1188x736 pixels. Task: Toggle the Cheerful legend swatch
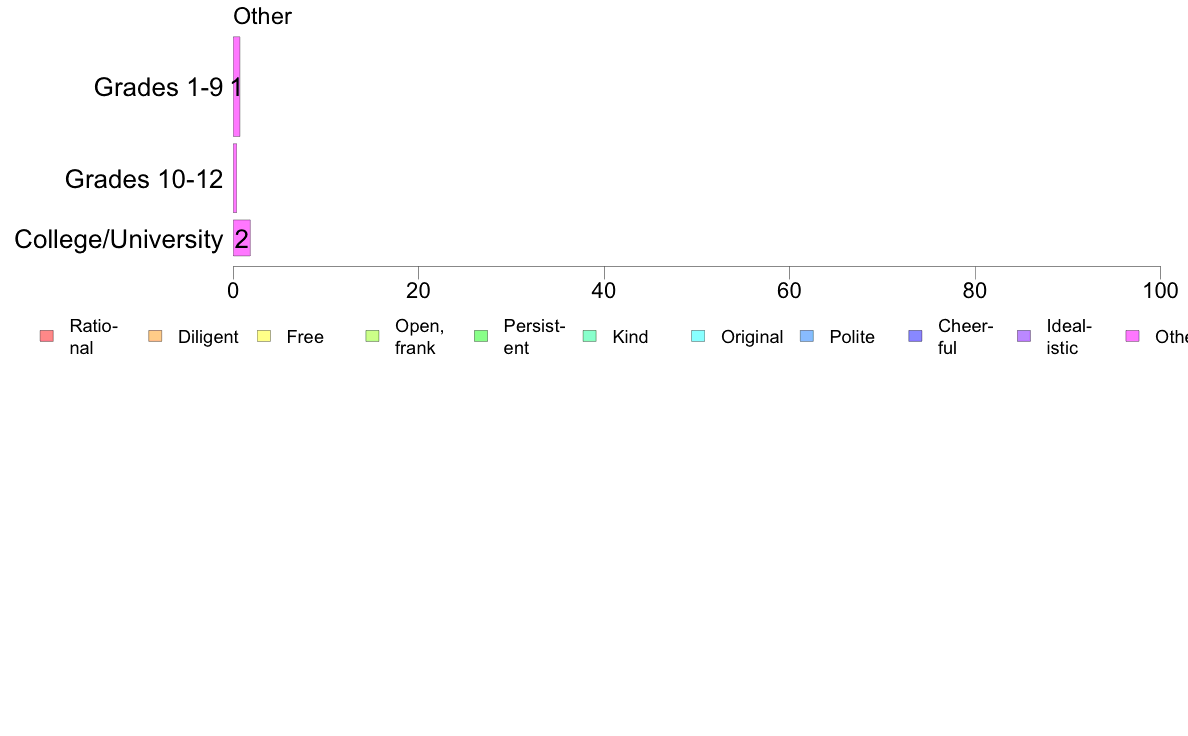point(915,336)
